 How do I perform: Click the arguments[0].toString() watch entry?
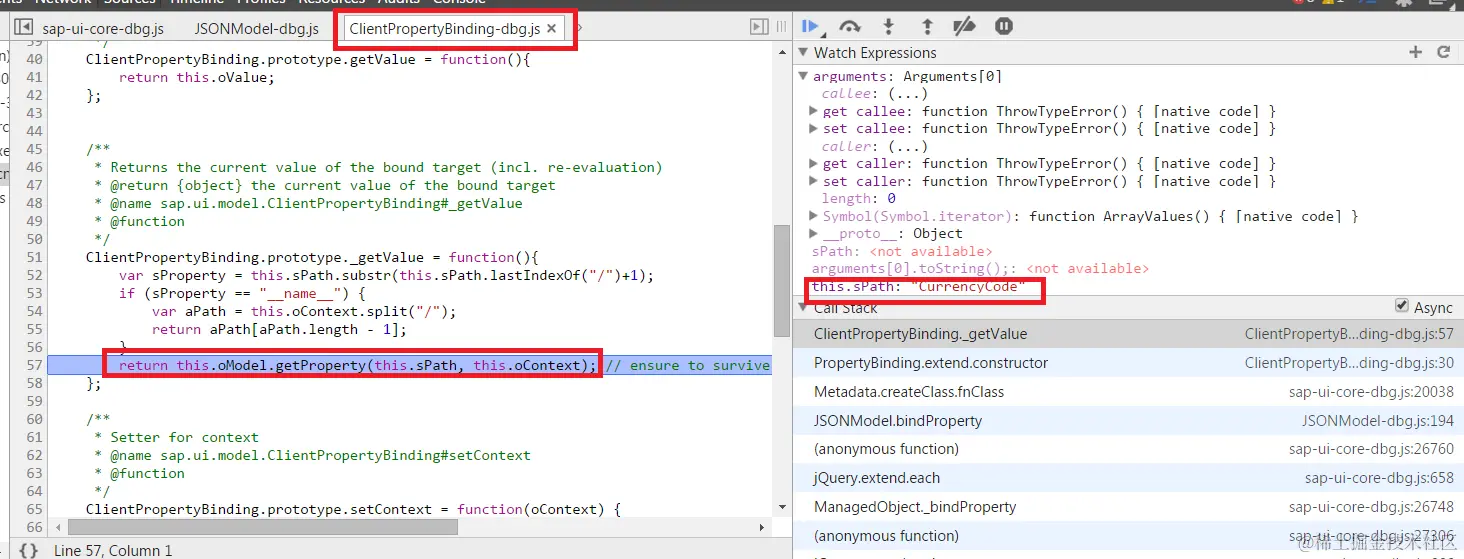point(980,268)
